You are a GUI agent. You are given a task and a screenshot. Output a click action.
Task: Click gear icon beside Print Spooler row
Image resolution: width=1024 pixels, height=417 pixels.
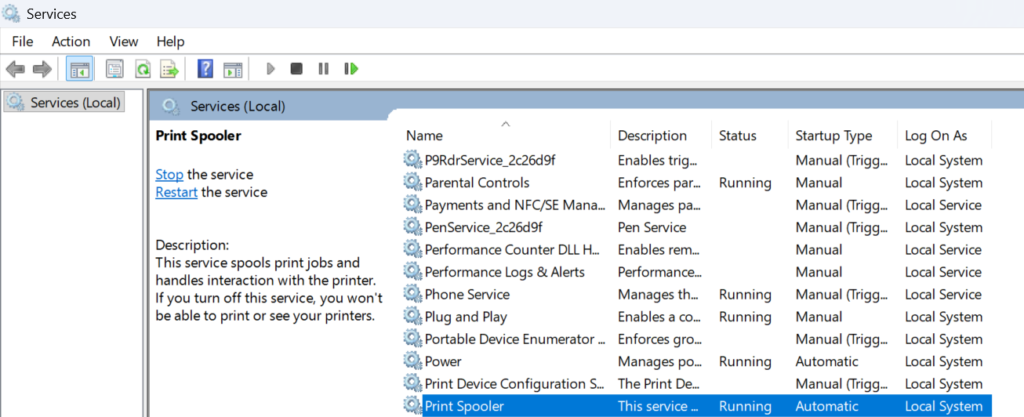(412, 405)
